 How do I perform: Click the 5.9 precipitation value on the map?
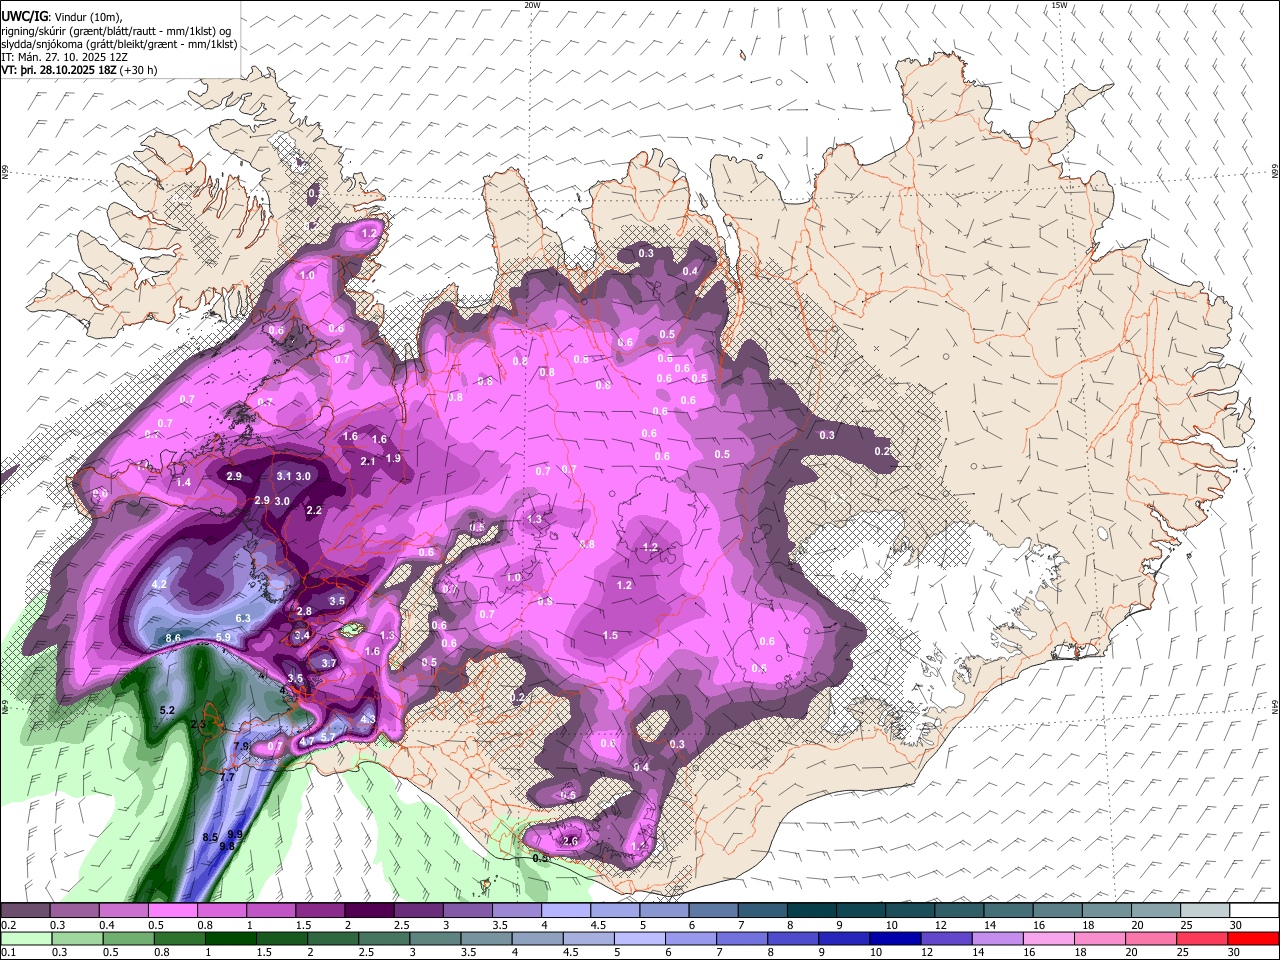click(223, 637)
